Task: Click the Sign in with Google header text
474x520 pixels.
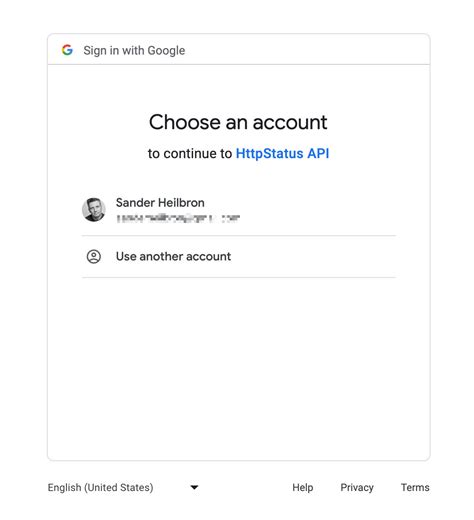Action: click(x=134, y=50)
